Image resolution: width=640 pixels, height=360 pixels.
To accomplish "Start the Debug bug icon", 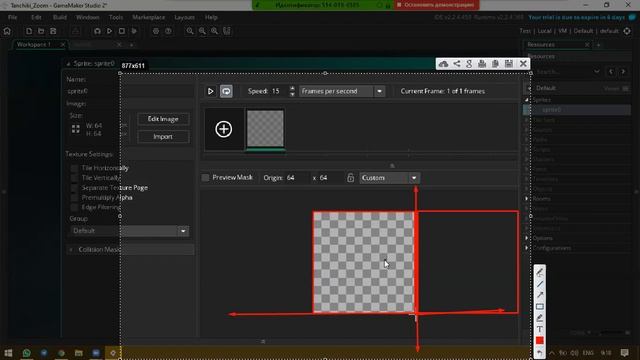I will 97,31.
